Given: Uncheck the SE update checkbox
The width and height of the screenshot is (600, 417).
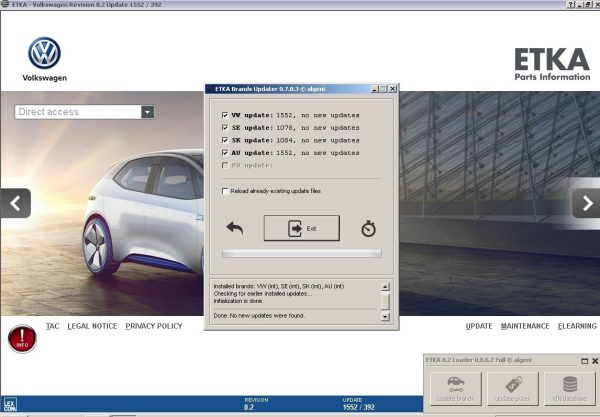Looking at the screenshot, I should [x=225, y=128].
